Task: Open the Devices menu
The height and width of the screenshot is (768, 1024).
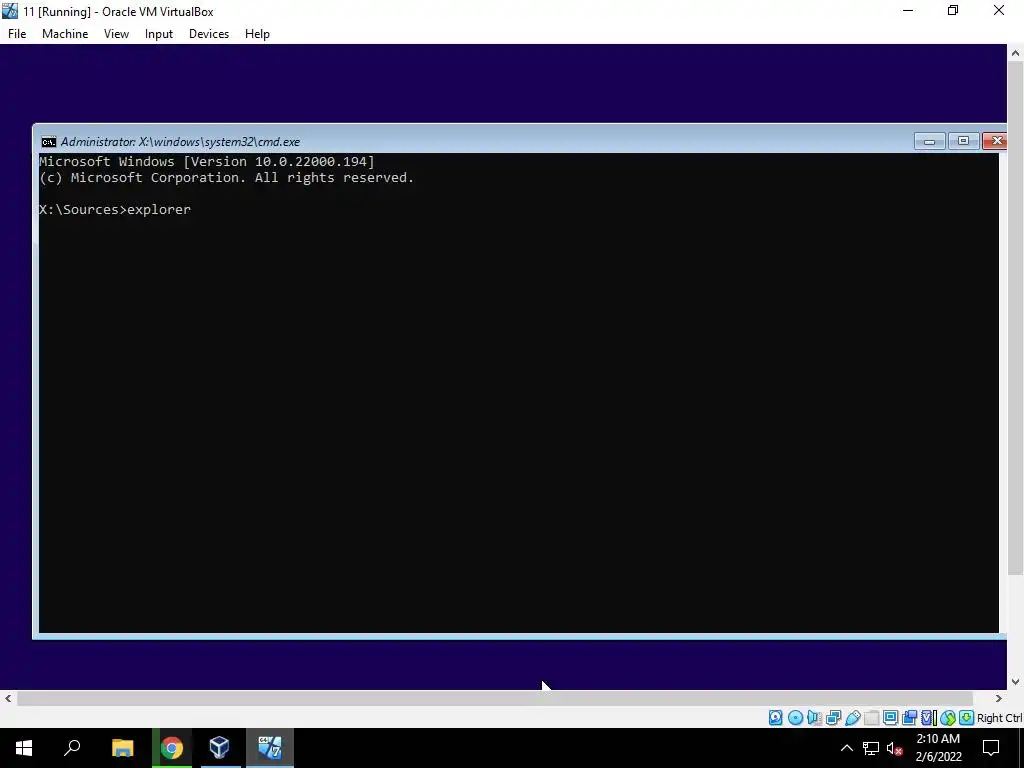Action: pos(209,34)
